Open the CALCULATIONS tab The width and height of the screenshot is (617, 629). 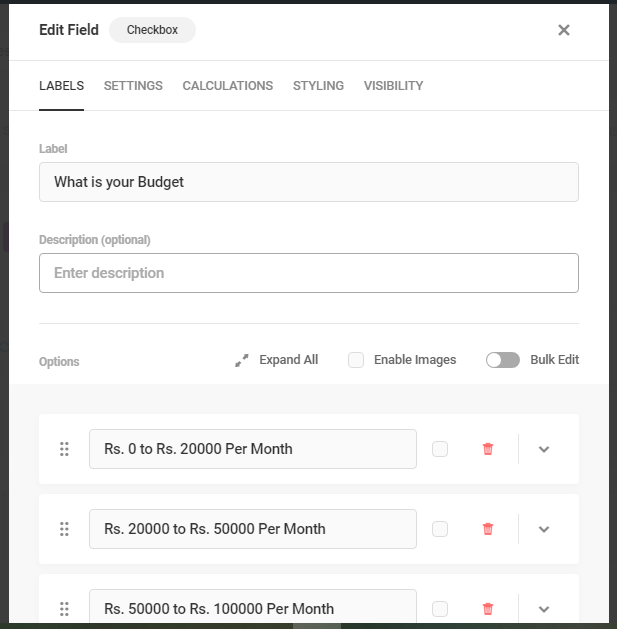coord(227,85)
